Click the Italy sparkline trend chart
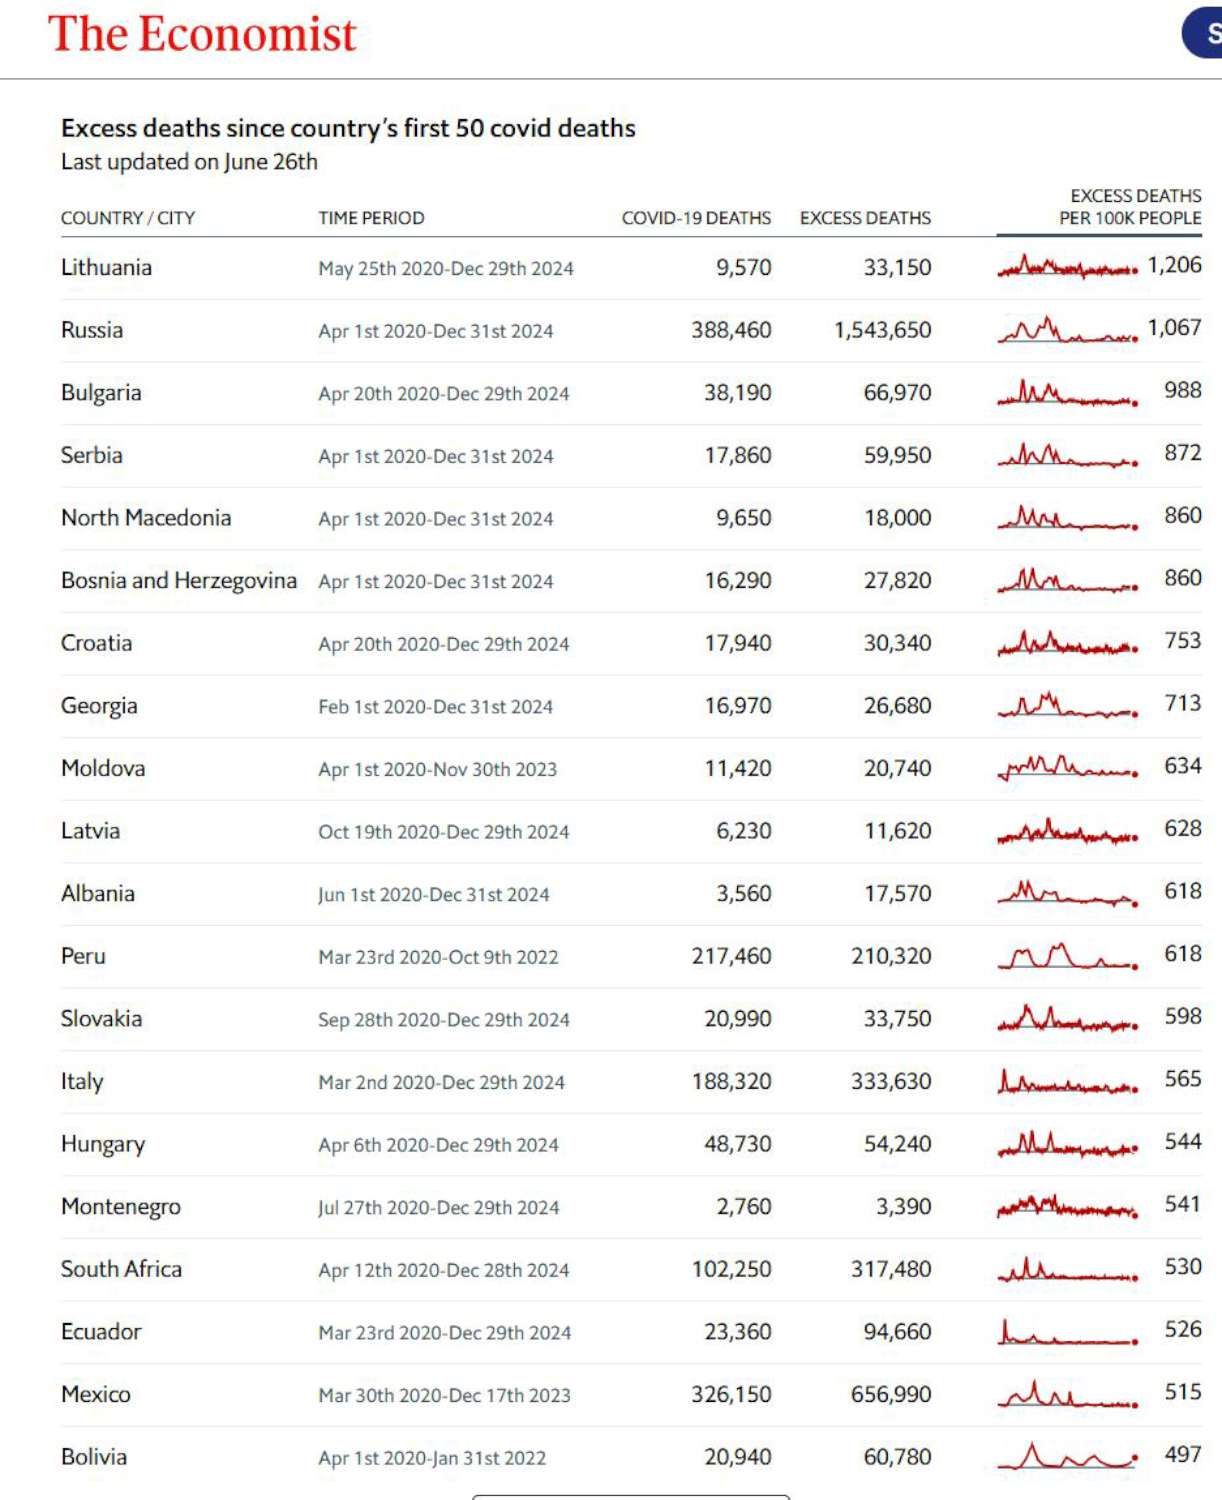The height and width of the screenshot is (1500, 1222). click(1067, 1082)
